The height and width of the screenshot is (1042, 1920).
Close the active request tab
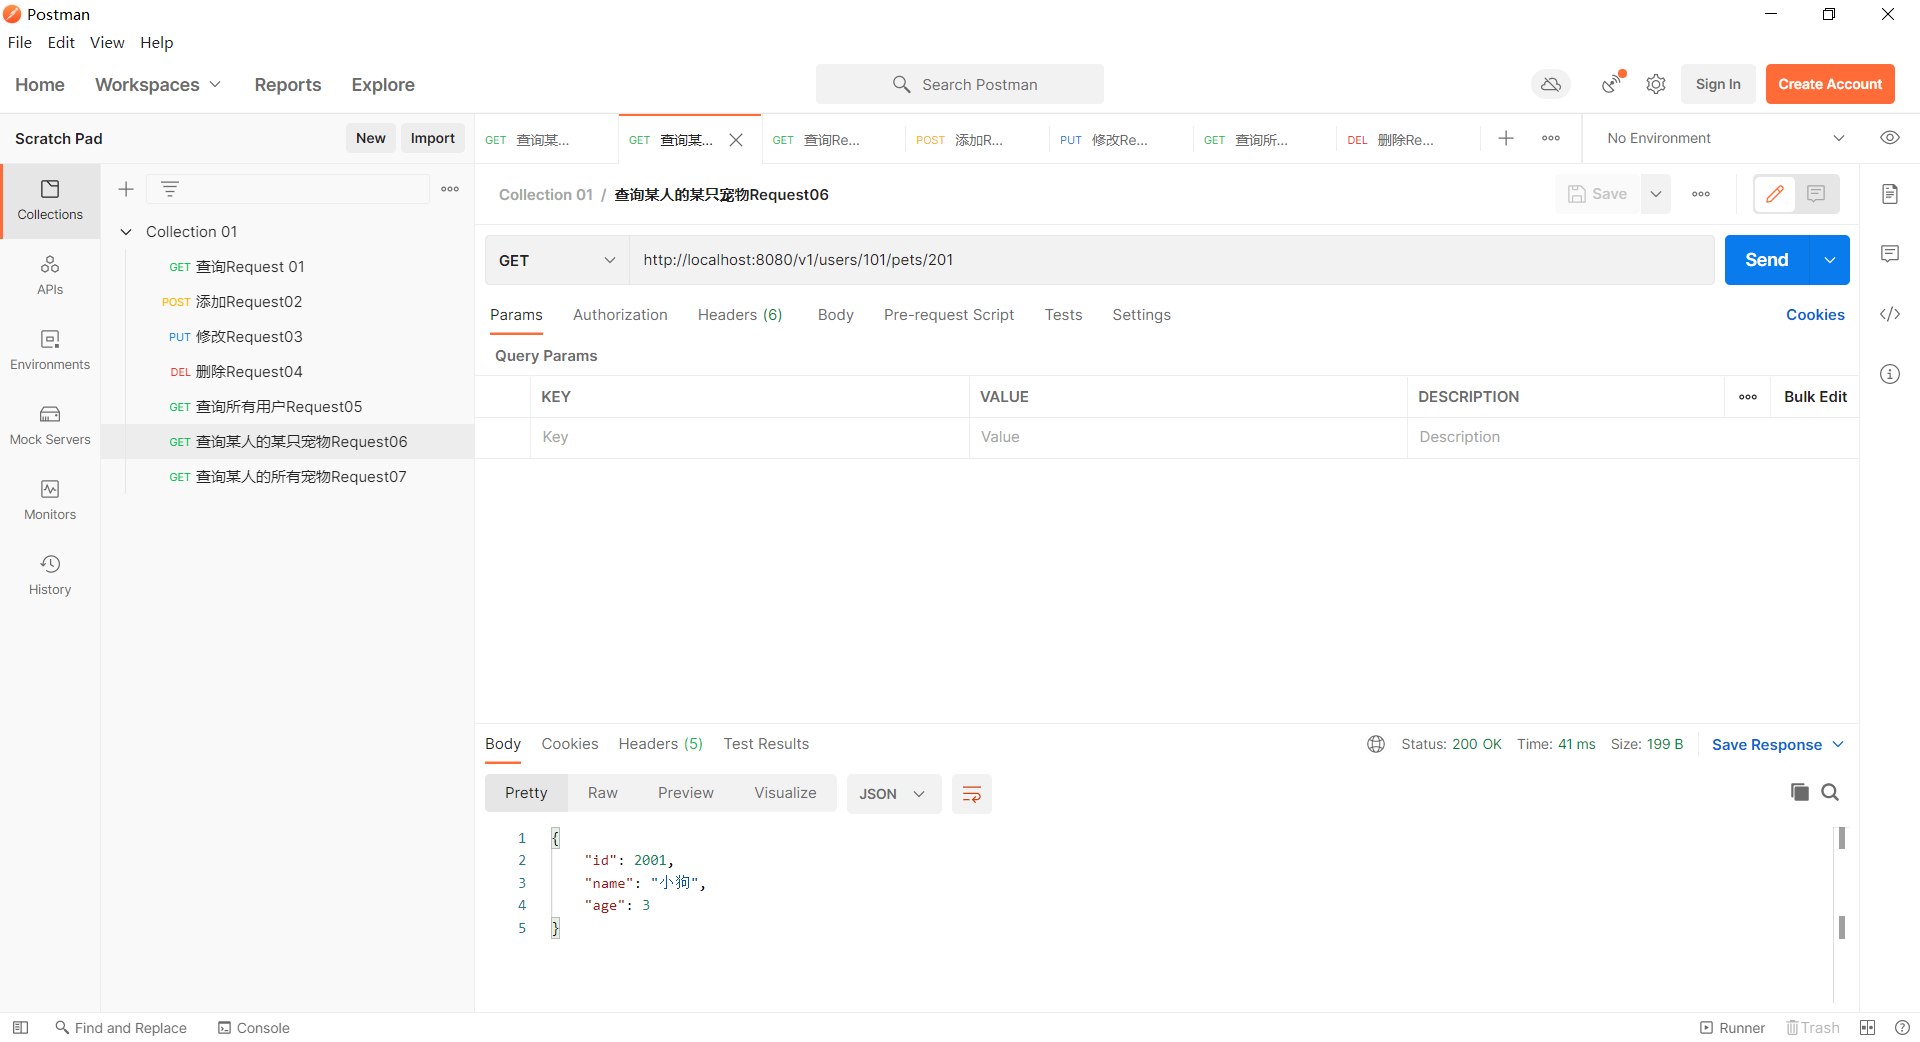[736, 140]
